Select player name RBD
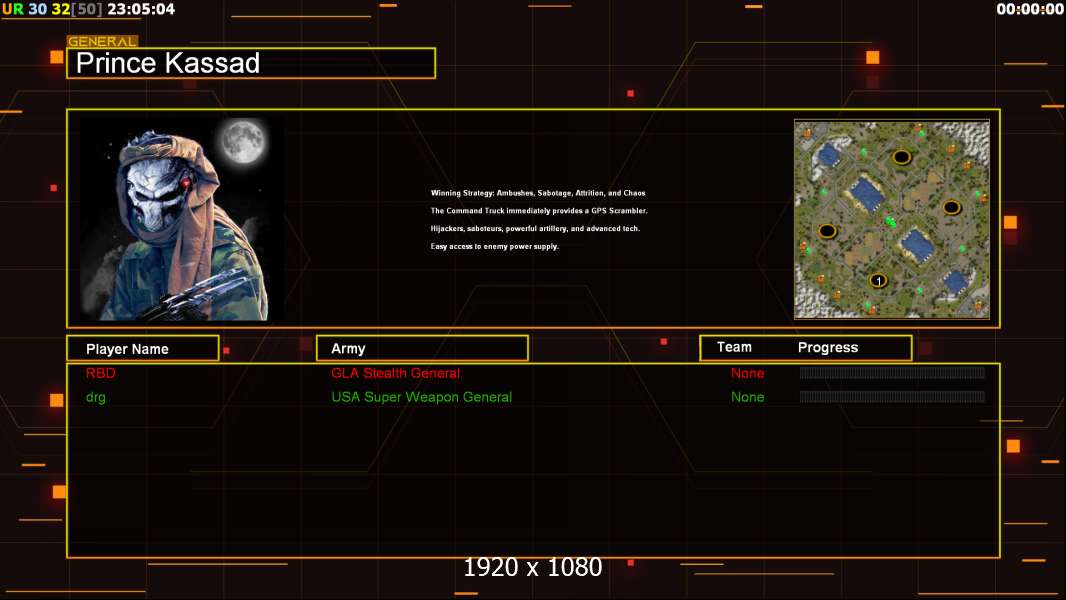The width and height of the screenshot is (1066, 600). coord(101,373)
